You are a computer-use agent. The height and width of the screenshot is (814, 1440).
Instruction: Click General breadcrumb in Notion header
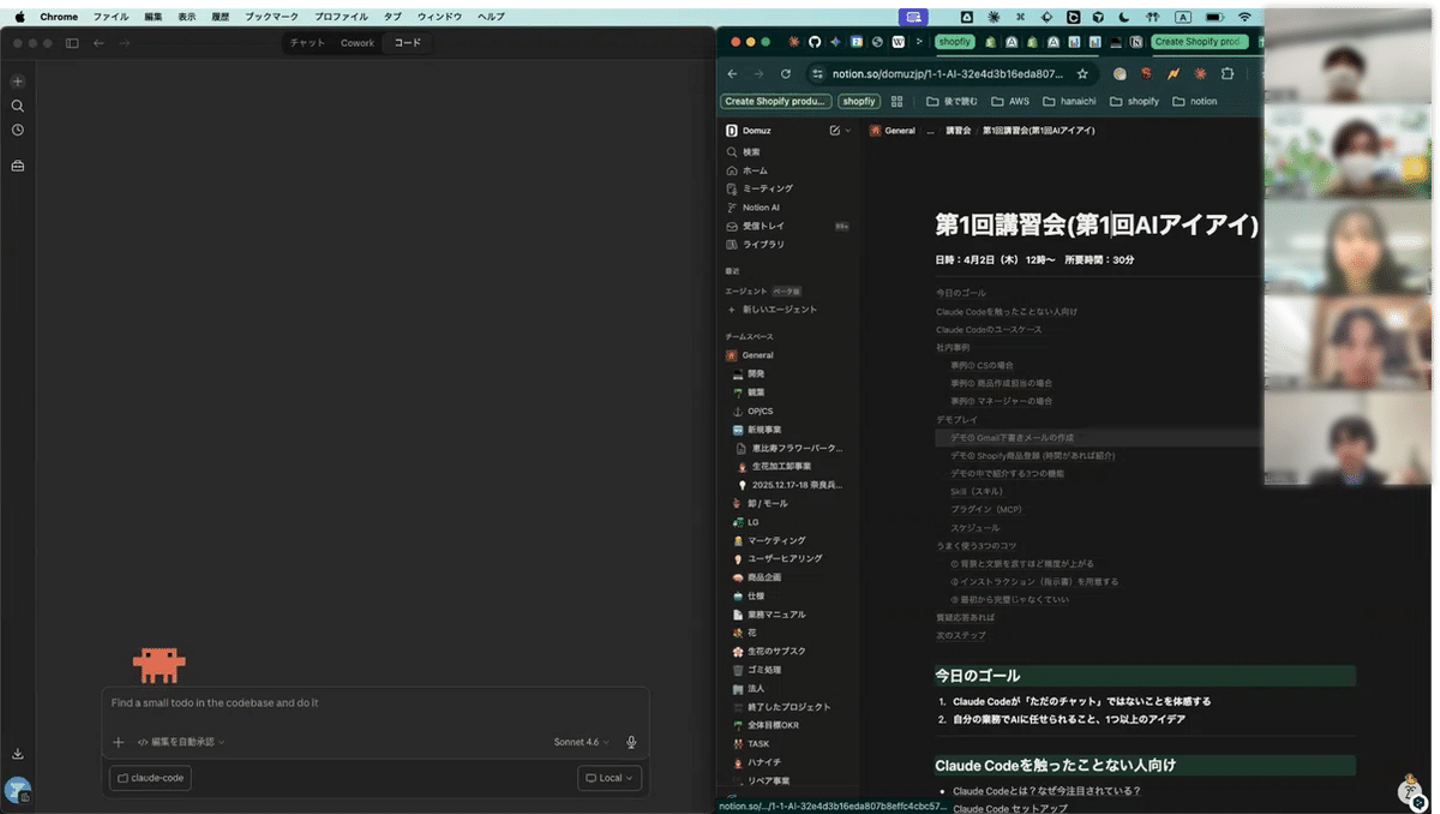click(899, 131)
